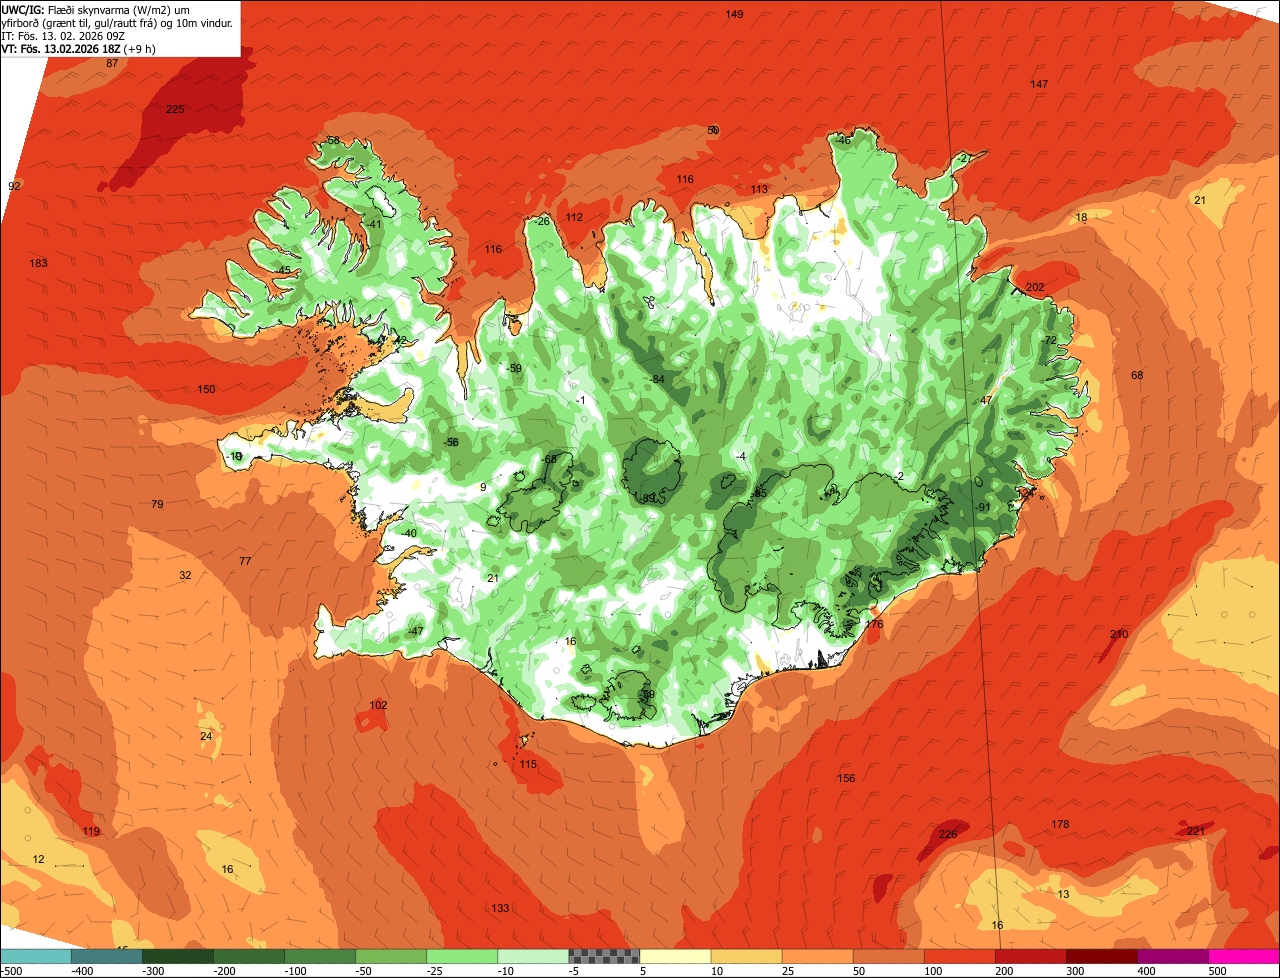This screenshot has height=978, width=1280.
Task: Click the value -84 in north-central highlands
Action: pyautogui.click(x=656, y=379)
